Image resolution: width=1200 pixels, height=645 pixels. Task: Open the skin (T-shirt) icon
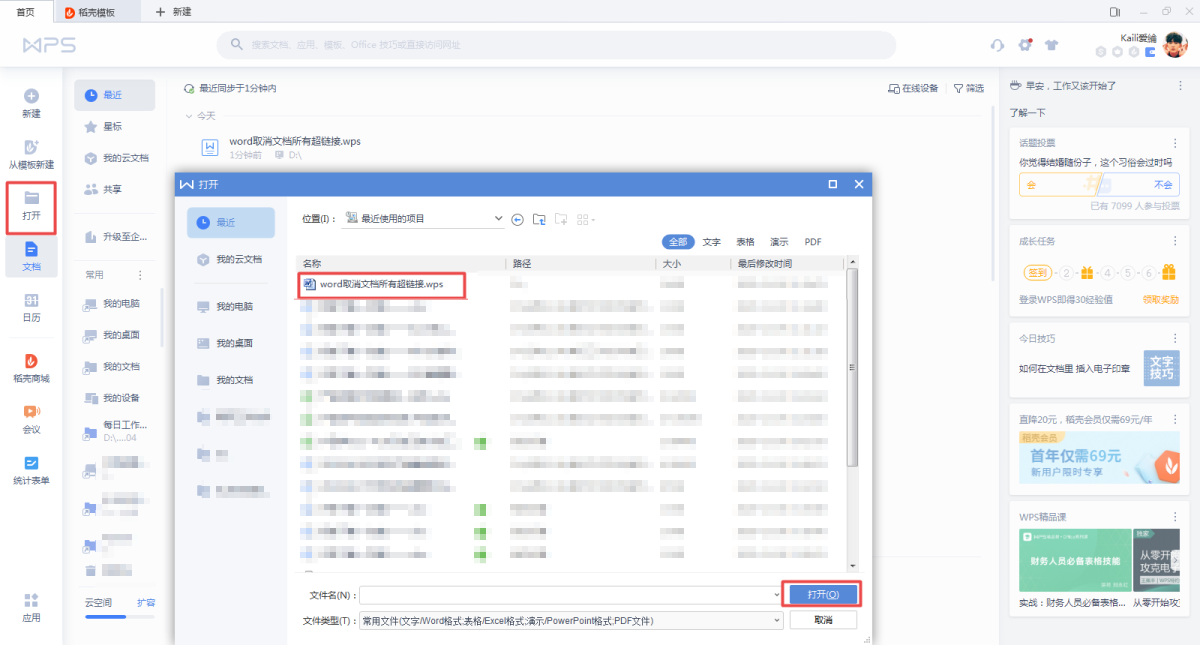[x=1051, y=45]
